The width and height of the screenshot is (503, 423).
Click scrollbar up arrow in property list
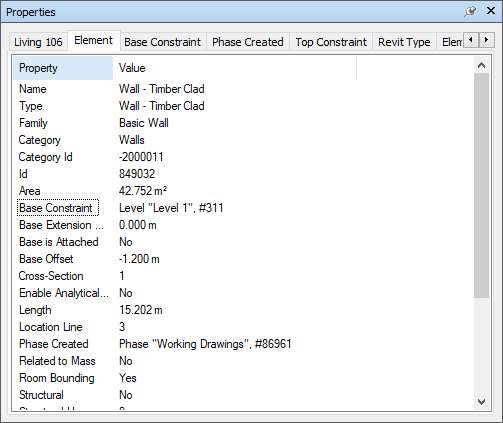(481, 65)
